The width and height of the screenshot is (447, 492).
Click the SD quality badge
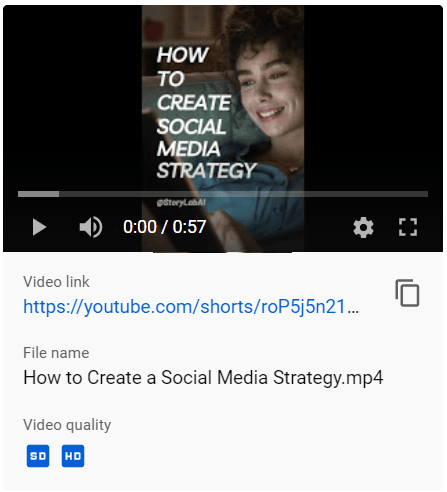[x=38, y=456]
